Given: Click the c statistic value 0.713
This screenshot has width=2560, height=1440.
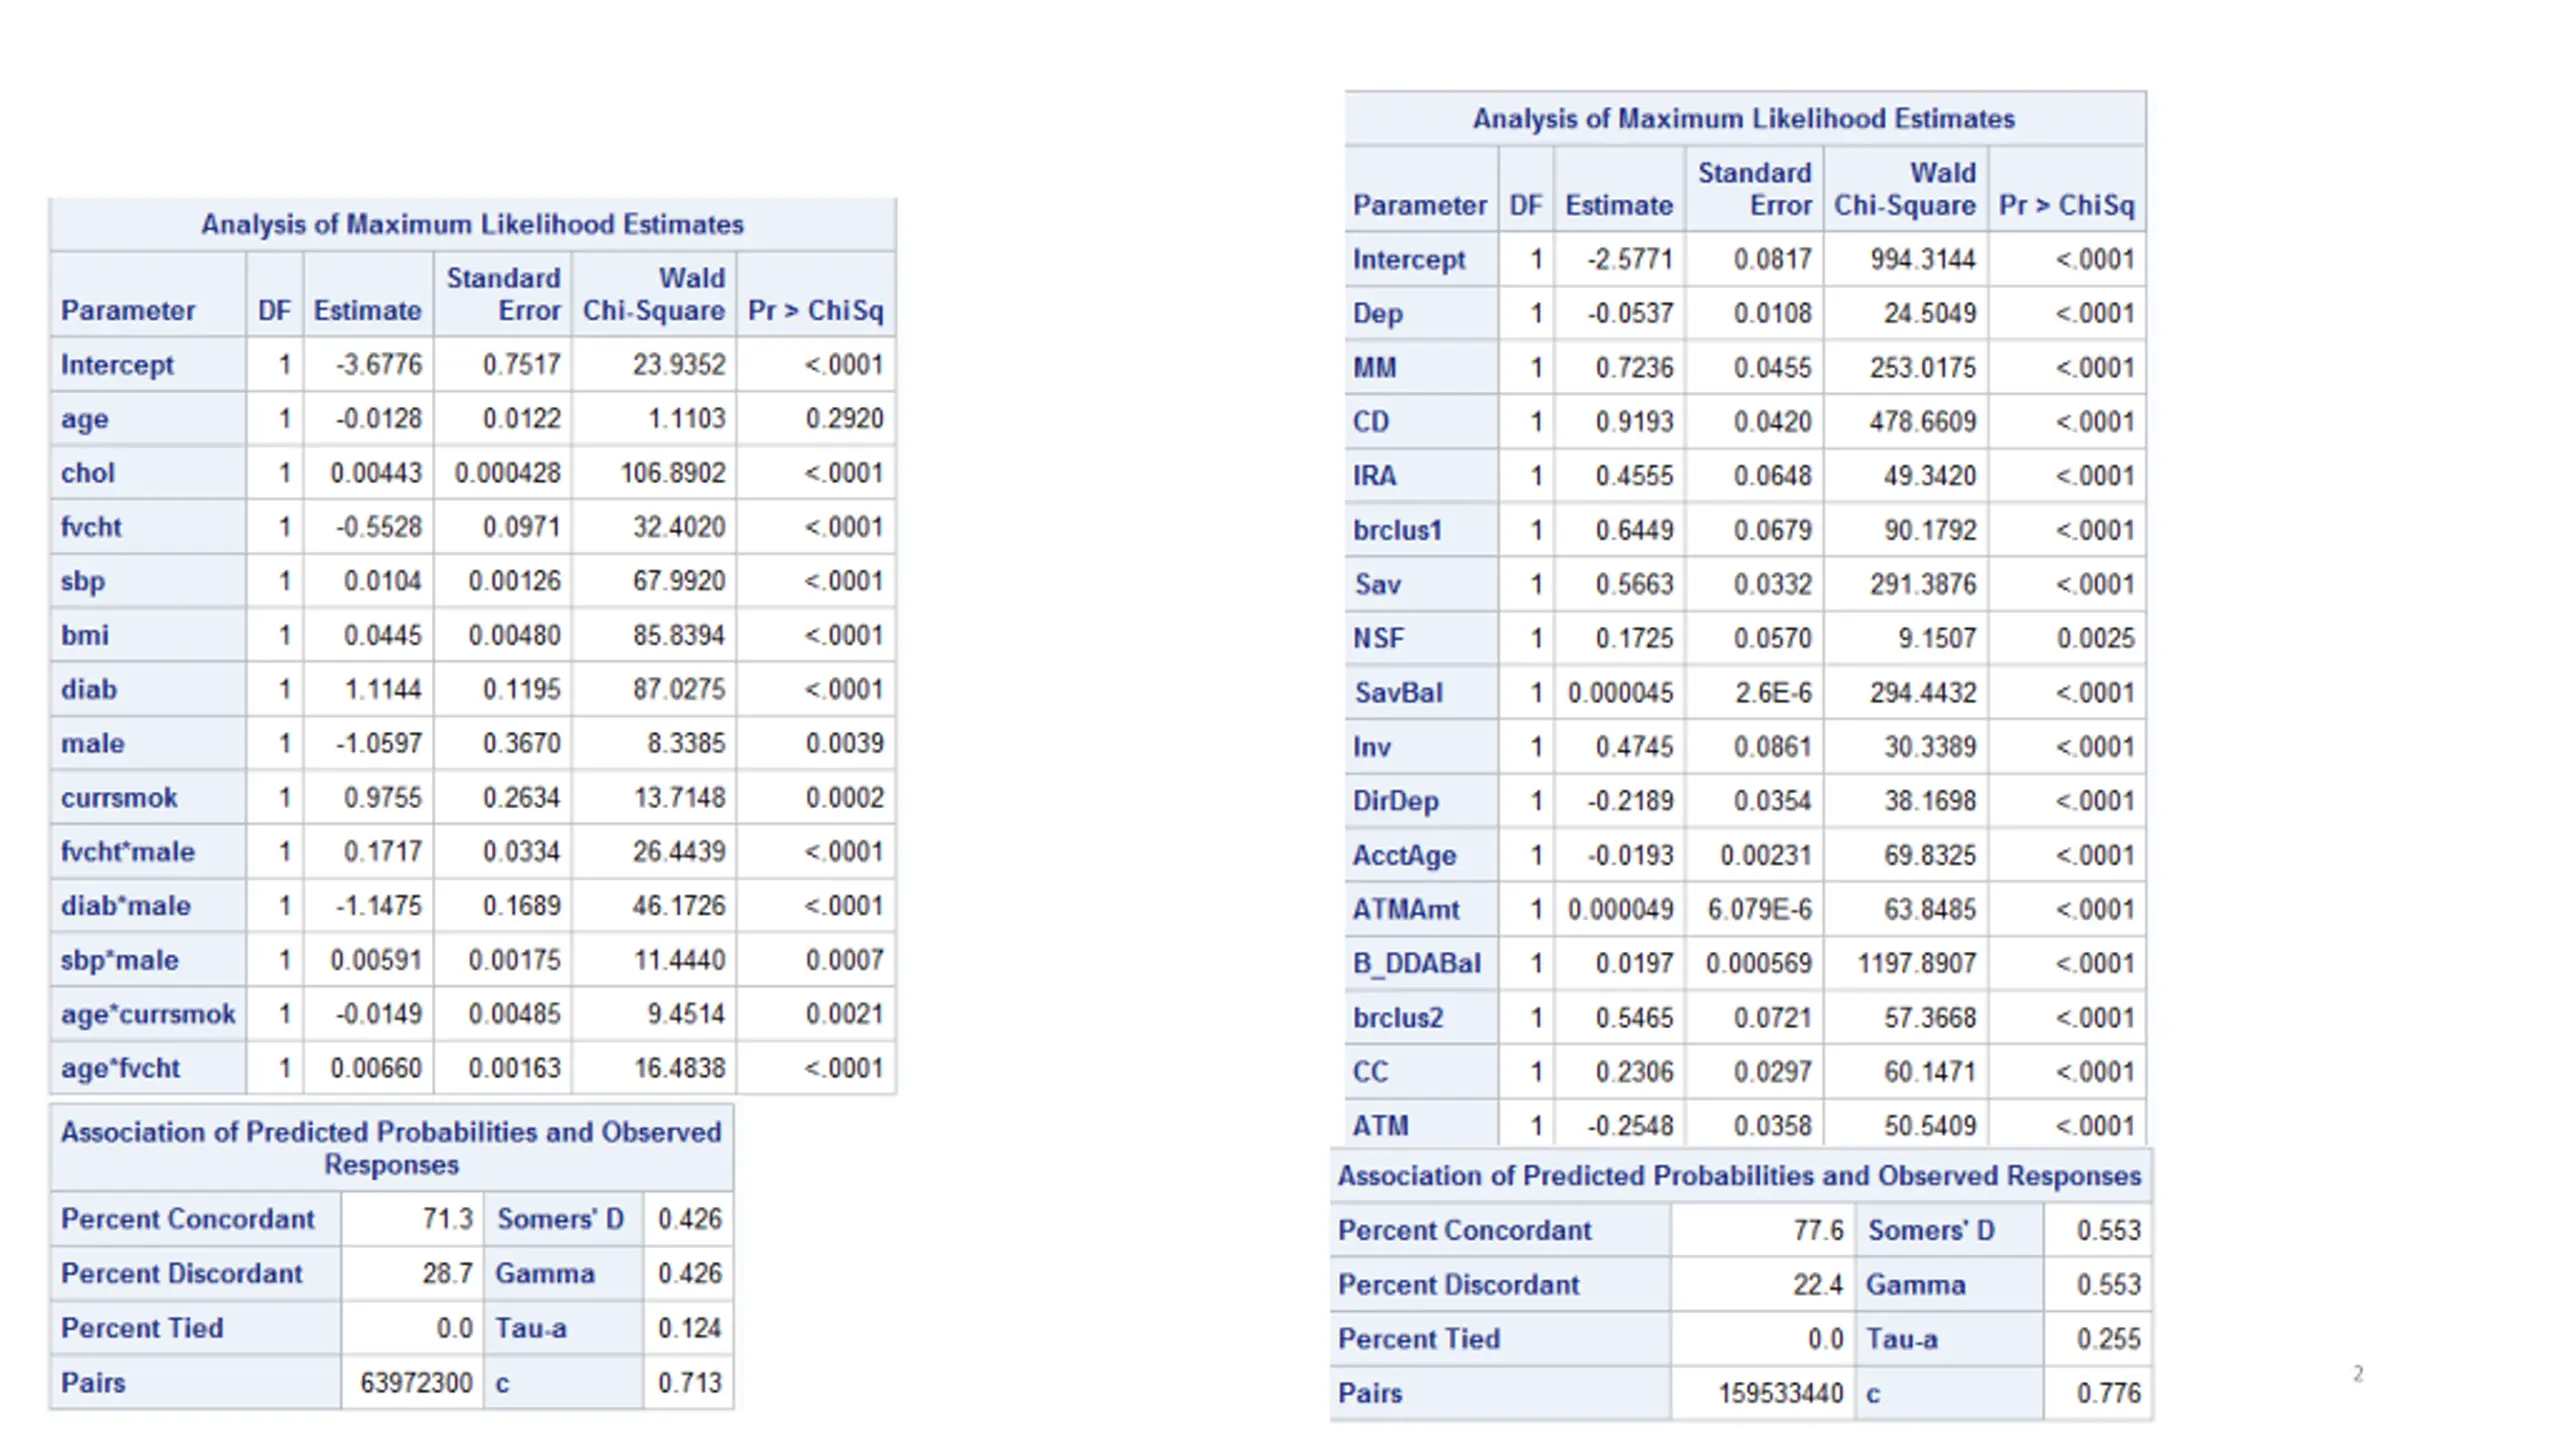Looking at the screenshot, I should [690, 1383].
